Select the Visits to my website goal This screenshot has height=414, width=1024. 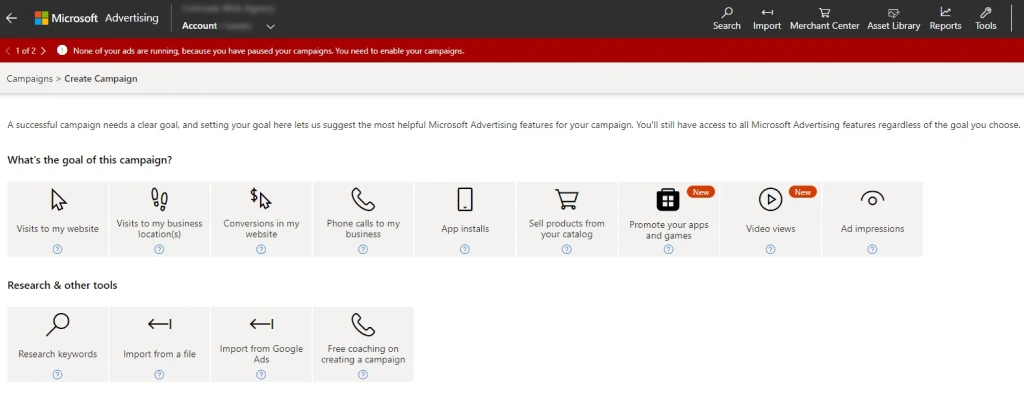tap(57, 219)
